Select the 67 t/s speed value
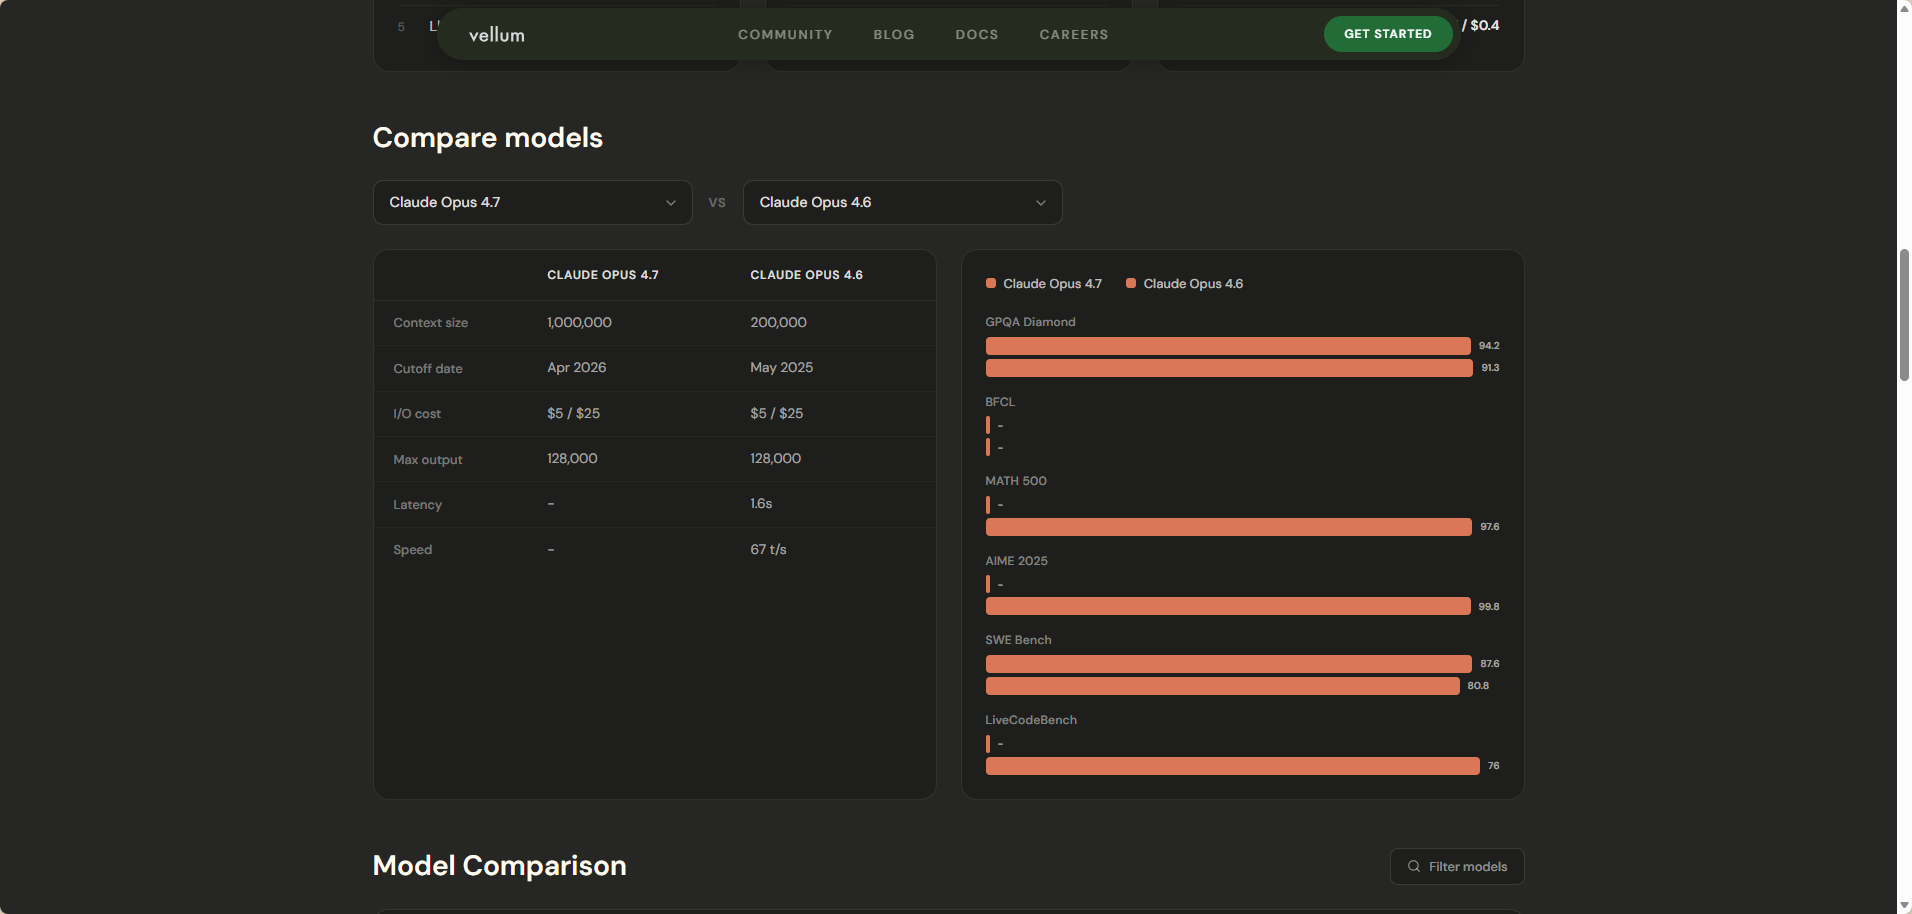 (768, 549)
